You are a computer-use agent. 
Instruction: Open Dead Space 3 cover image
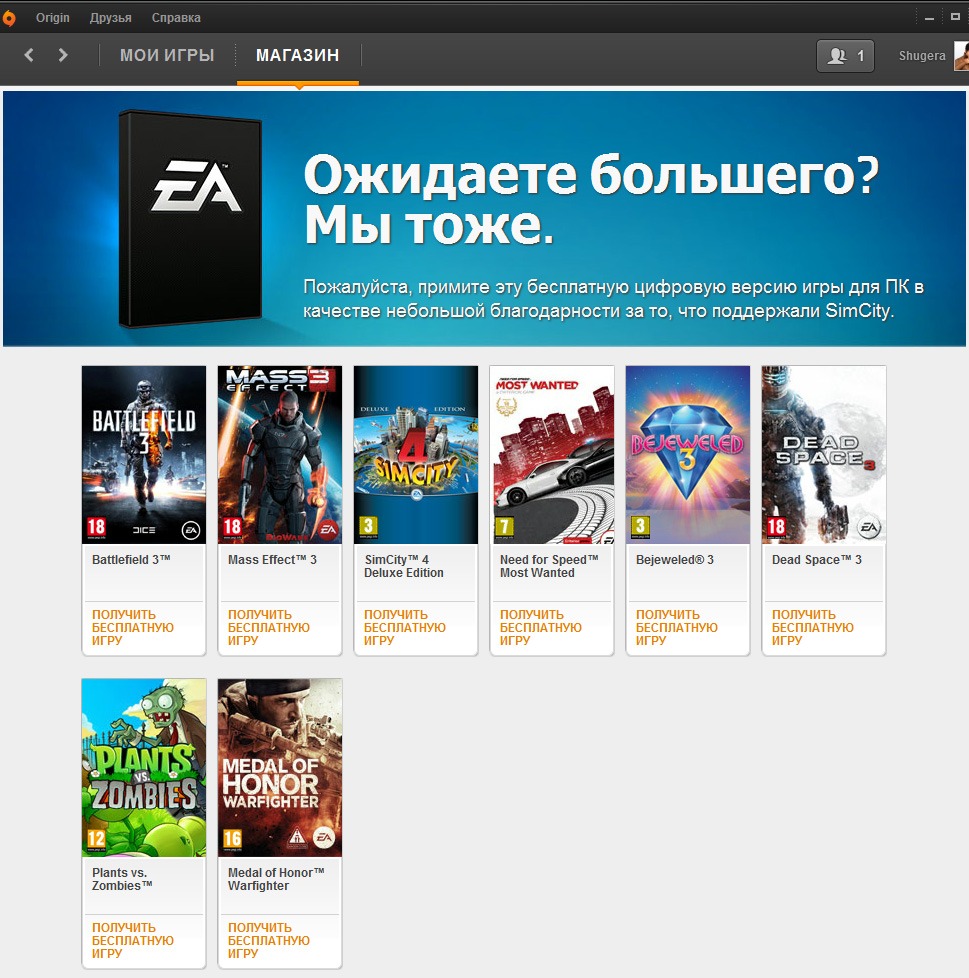(824, 455)
